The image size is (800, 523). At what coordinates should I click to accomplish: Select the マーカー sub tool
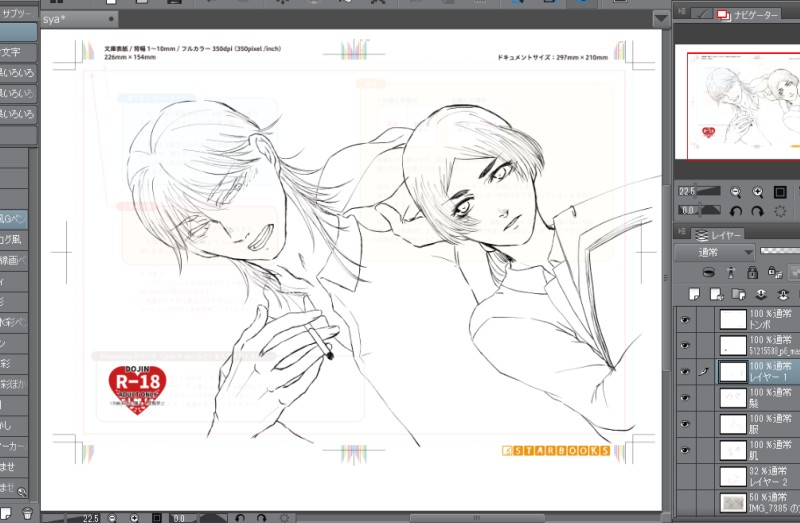(14, 446)
